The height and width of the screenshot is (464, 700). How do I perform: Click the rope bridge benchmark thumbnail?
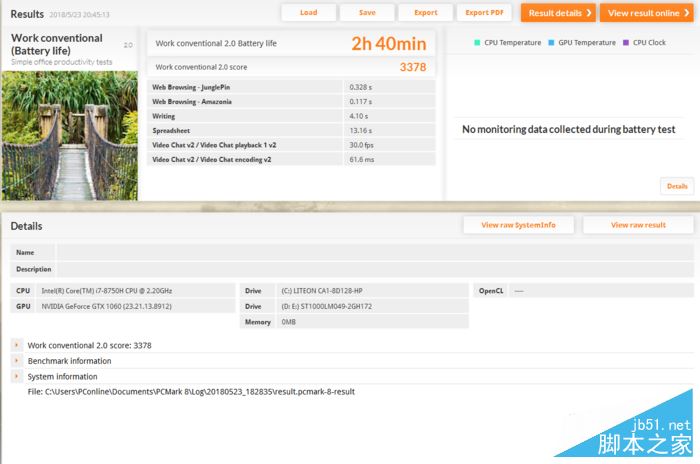(70, 135)
